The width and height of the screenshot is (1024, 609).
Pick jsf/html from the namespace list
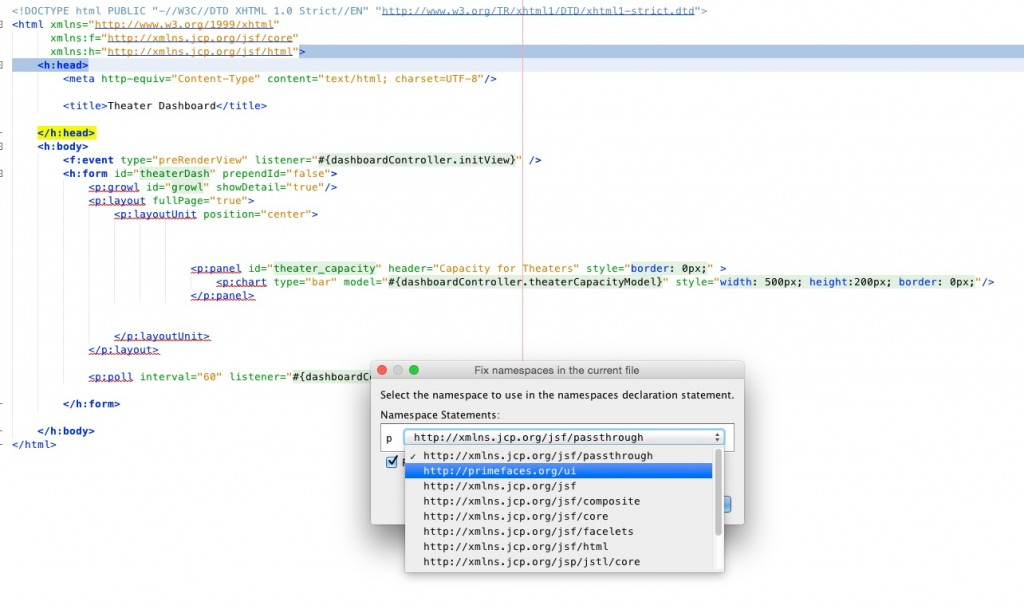pos(558,546)
